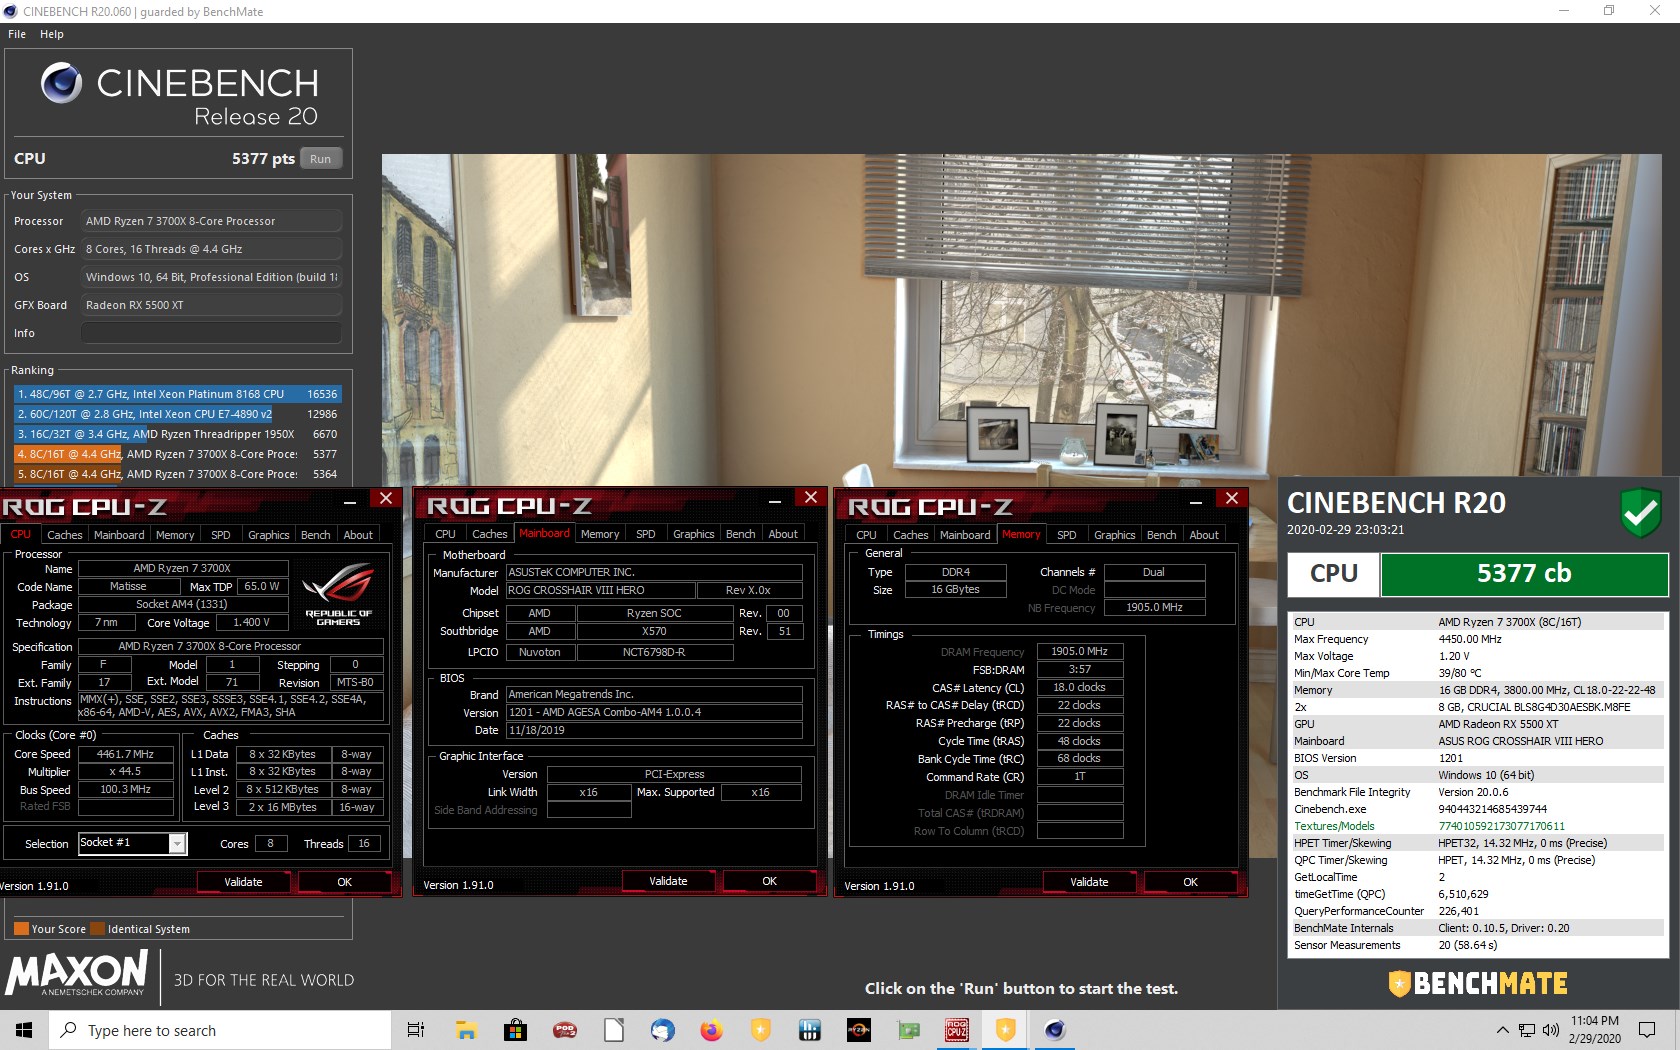The image size is (1680, 1050).
Task: Open the File menu in Cinebench
Action: coord(17,34)
